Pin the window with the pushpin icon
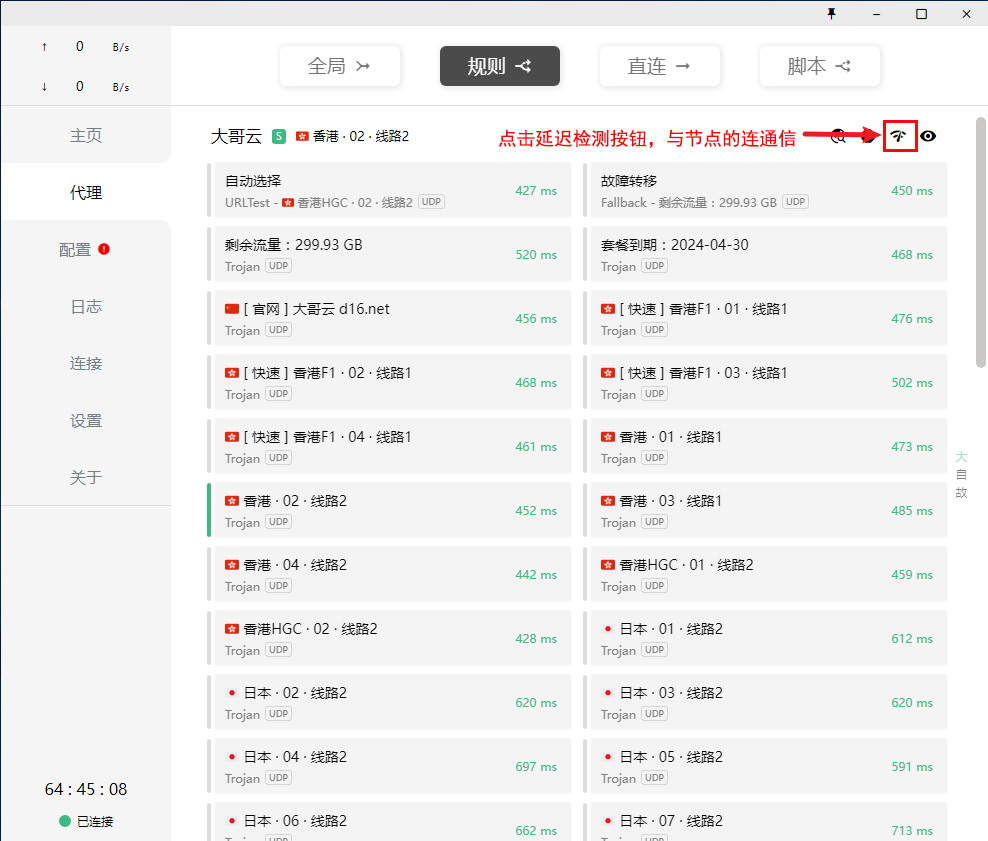This screenshot has height=841, width=988. point(830,13)
